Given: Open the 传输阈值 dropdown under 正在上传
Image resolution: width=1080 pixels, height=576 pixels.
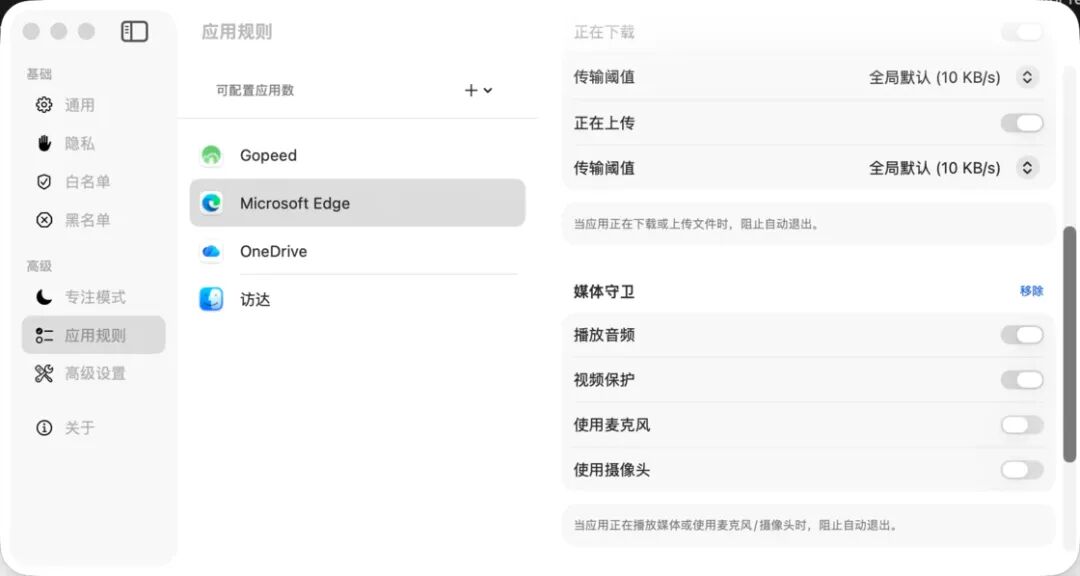Looking at the screenshot, I should pos(1027,168).
